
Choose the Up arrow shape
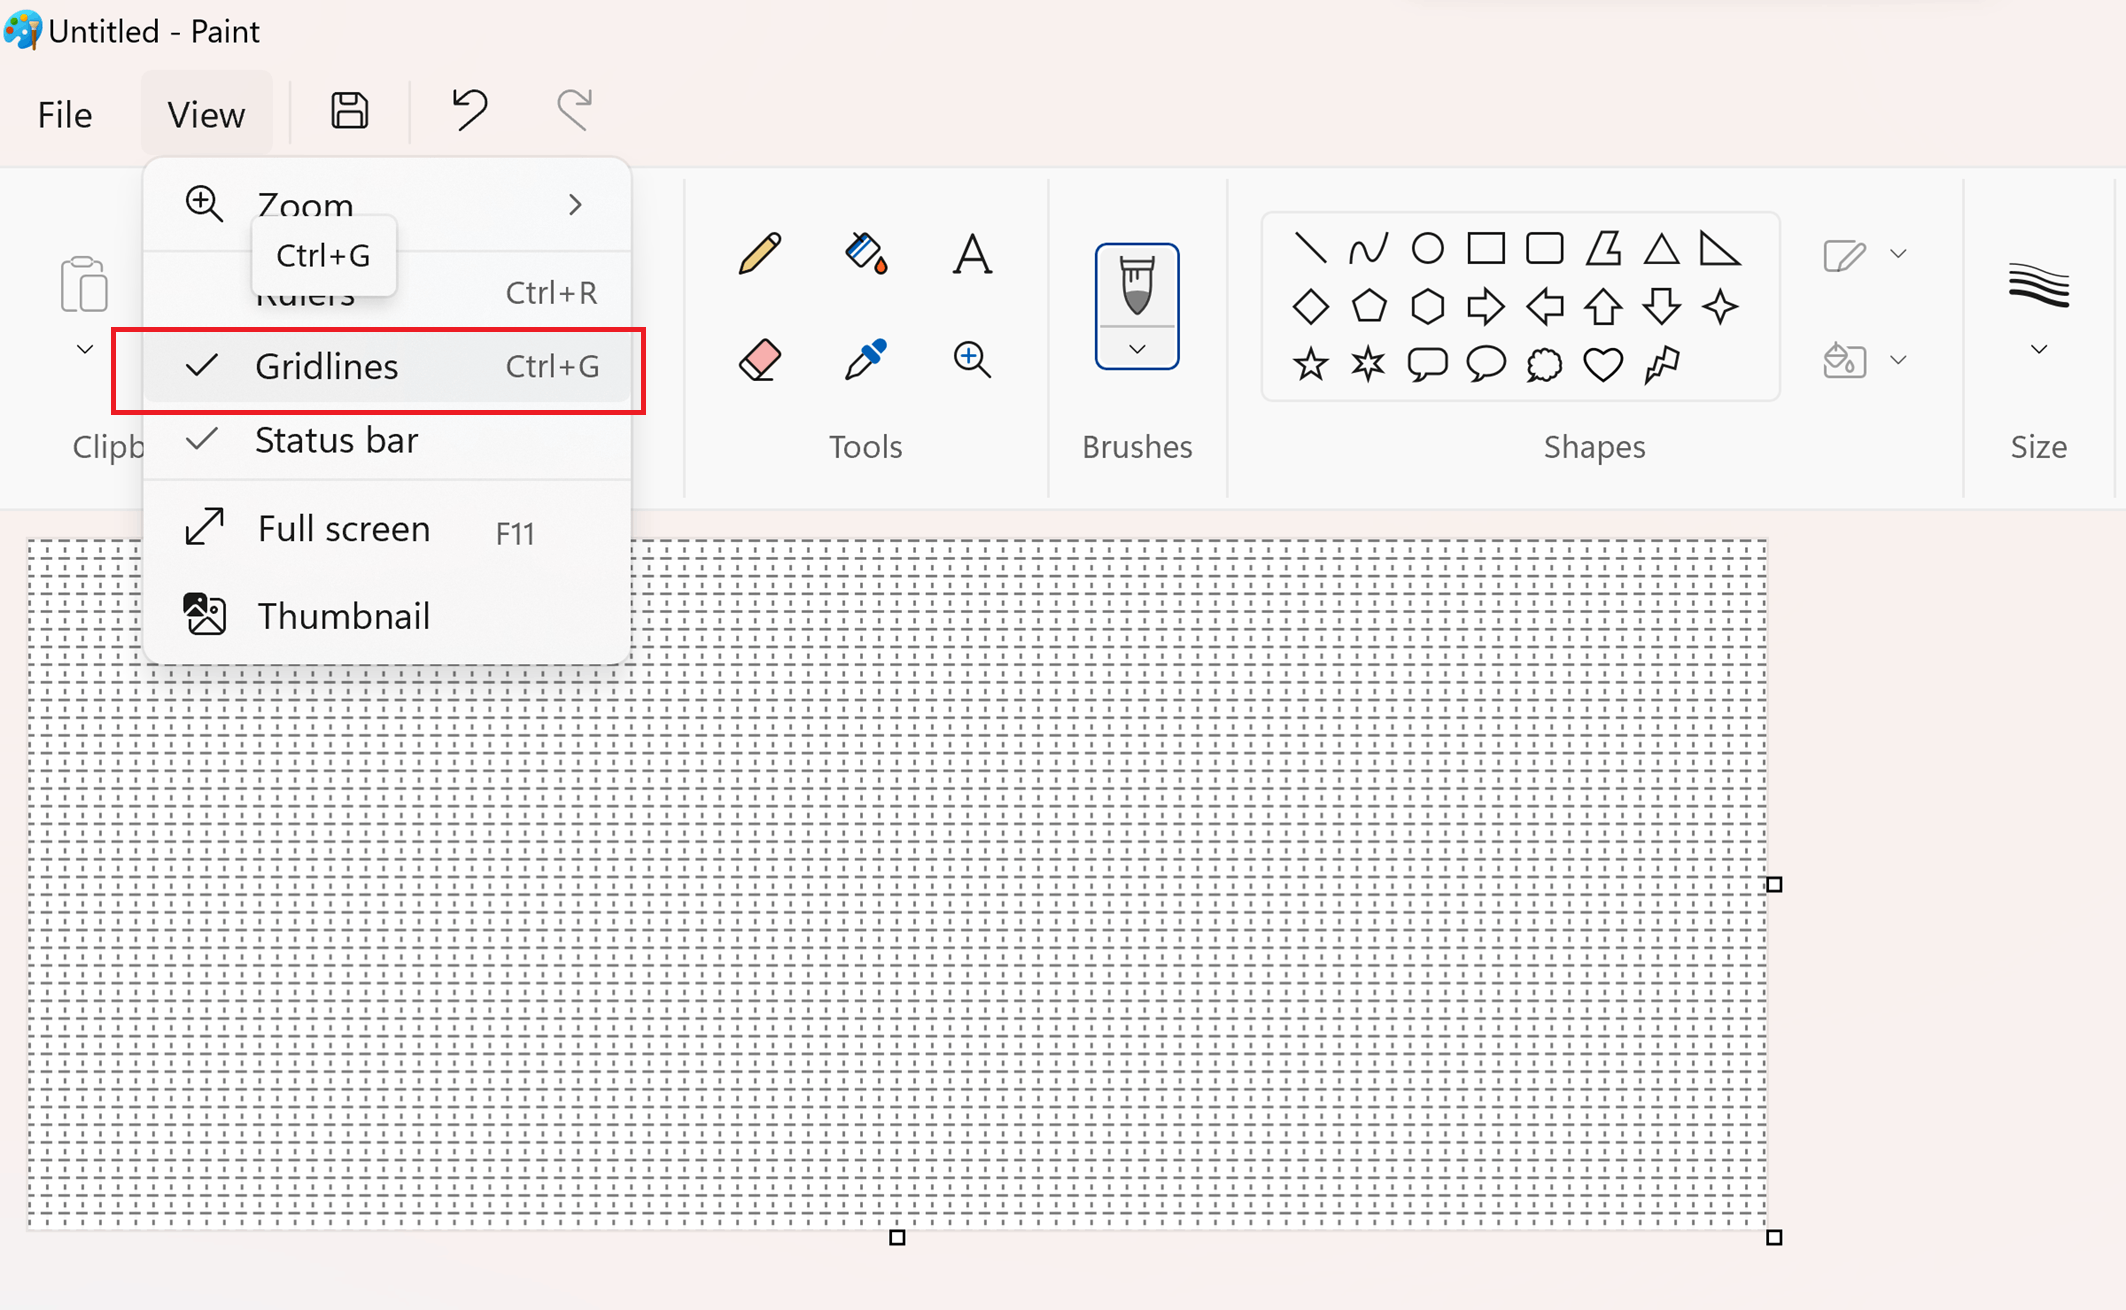pos(1603,307)
